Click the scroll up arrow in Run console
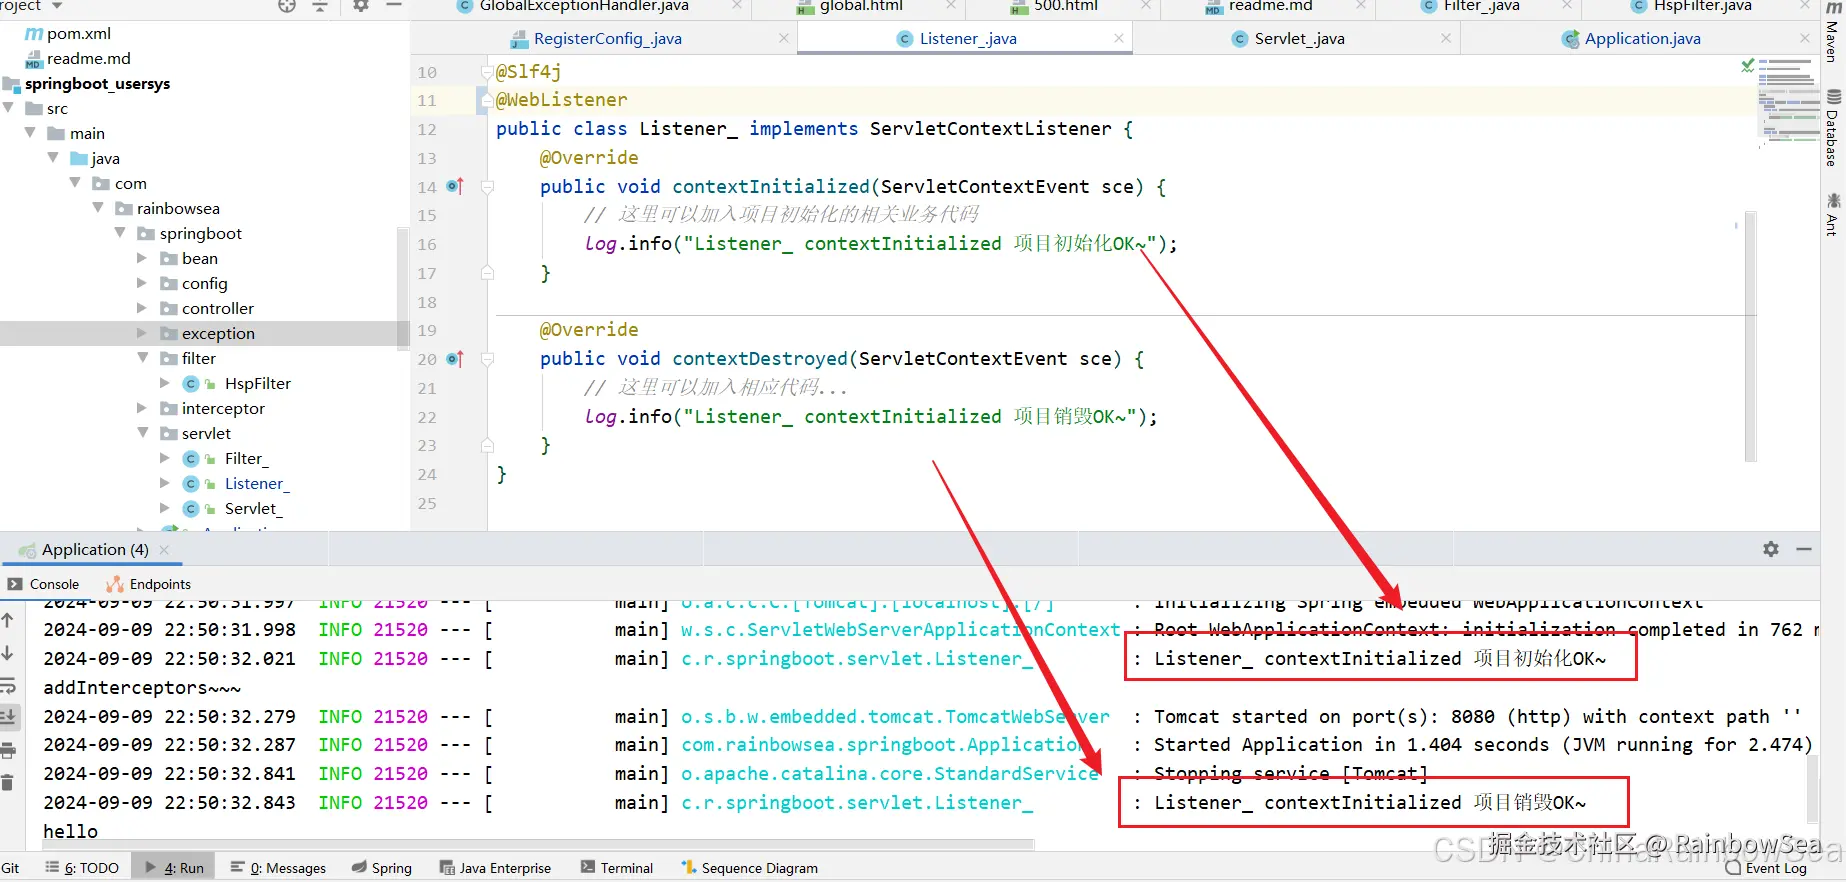The height and width of the screenshot is (882, 1846). pyautogui.click(x=8, y=620)
